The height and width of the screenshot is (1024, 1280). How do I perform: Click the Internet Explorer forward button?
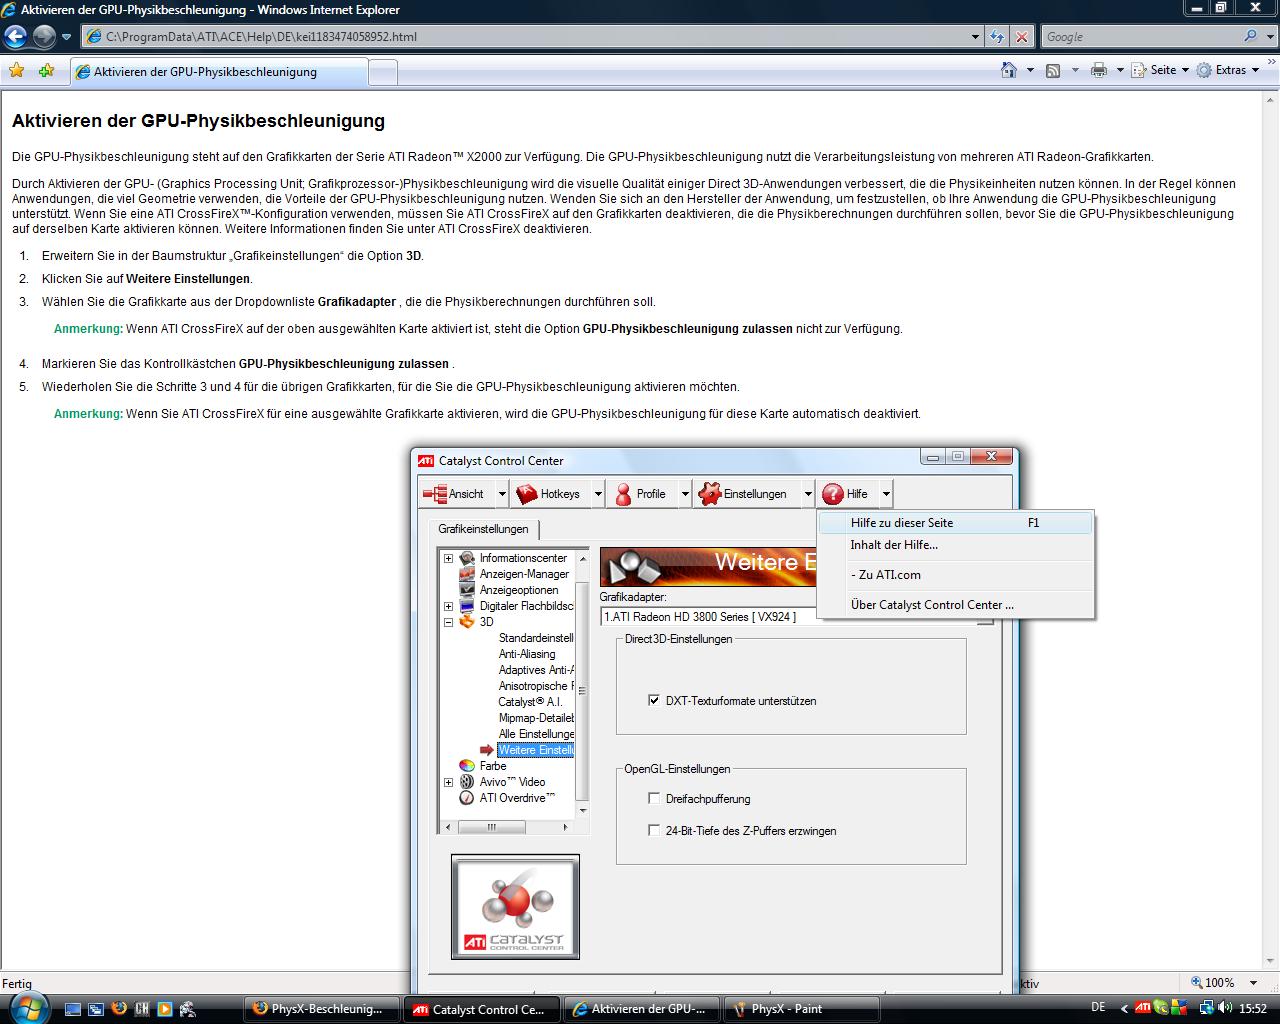click(44, 37)
